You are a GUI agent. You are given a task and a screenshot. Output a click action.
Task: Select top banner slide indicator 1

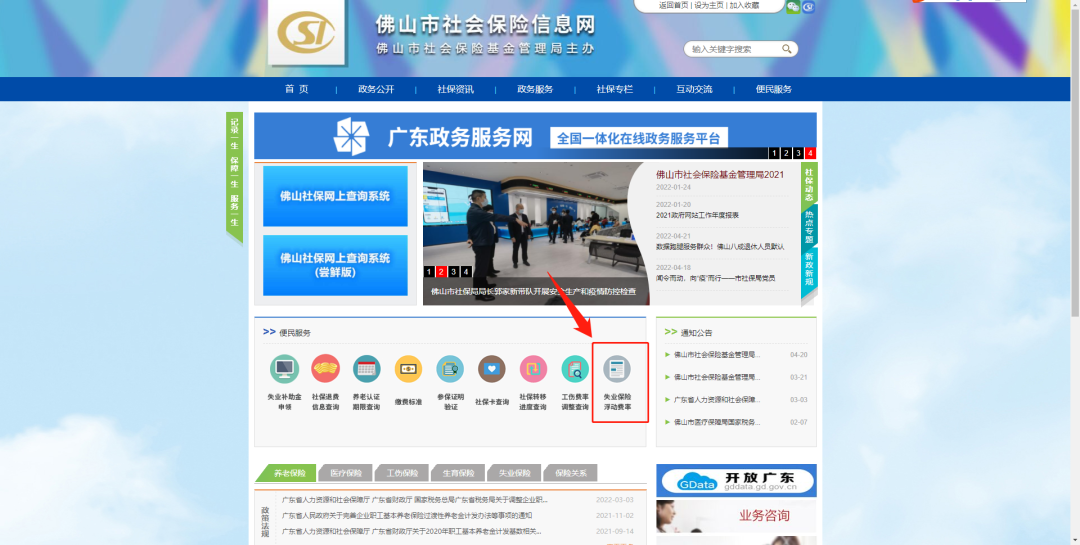click(x=774, y=153)
